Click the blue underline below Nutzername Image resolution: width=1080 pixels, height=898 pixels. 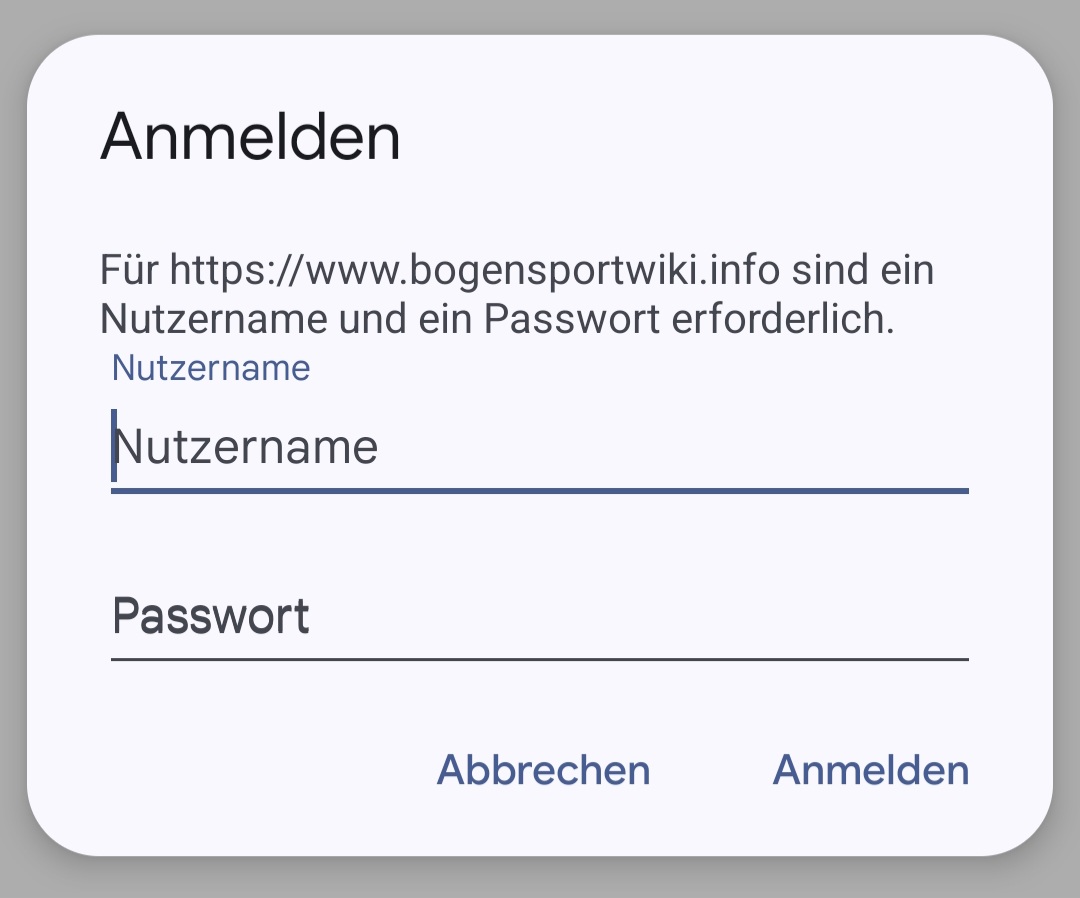tap(540, 490)
